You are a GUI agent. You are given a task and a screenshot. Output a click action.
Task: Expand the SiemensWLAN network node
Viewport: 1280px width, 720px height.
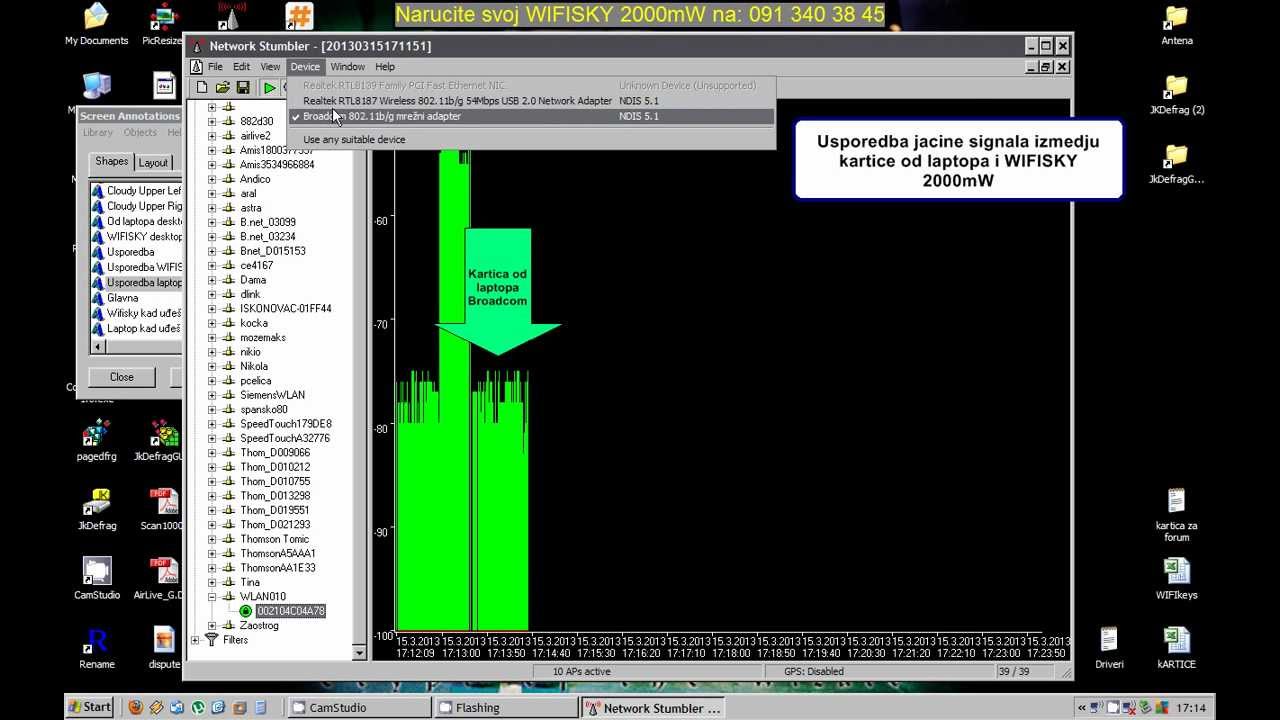[x=212, y=395]
